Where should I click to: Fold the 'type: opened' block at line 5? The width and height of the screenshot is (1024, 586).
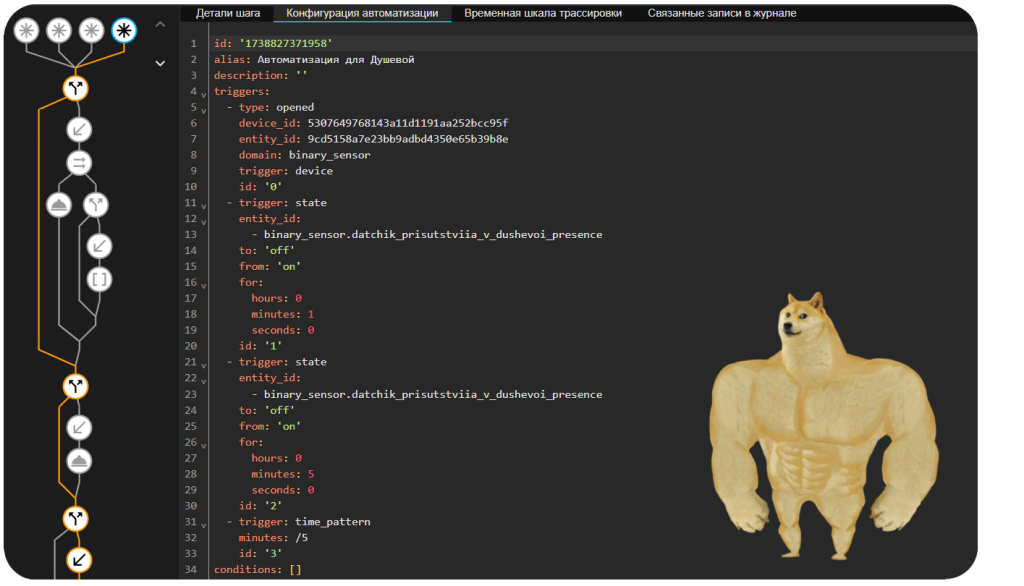tap(204, 110)
